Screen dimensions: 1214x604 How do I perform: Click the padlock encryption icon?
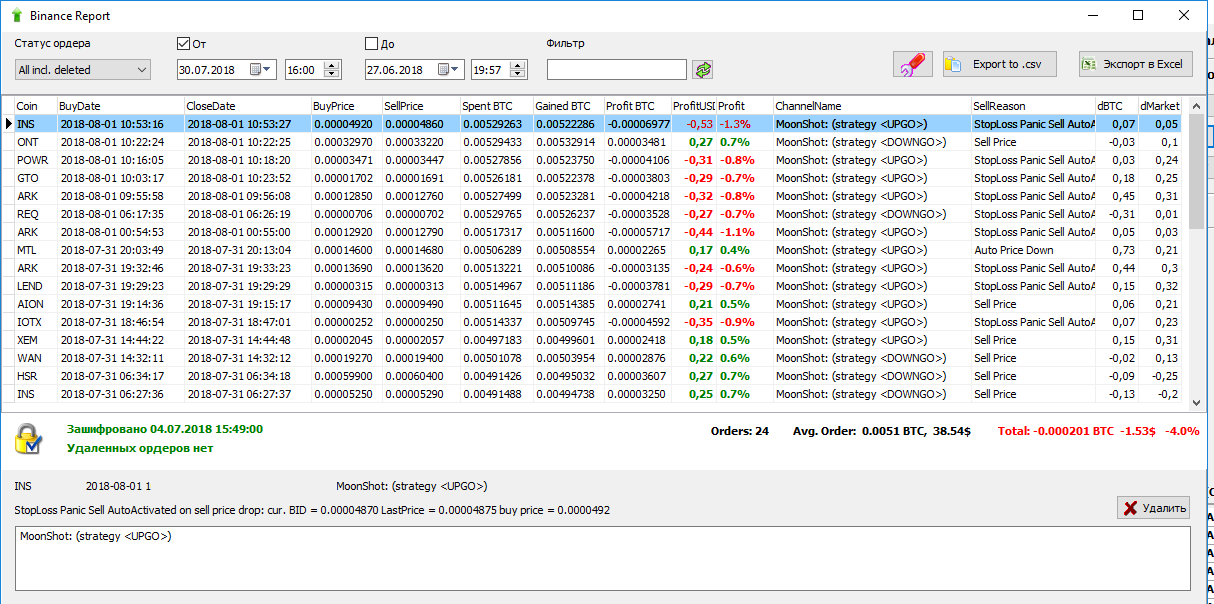27,439
